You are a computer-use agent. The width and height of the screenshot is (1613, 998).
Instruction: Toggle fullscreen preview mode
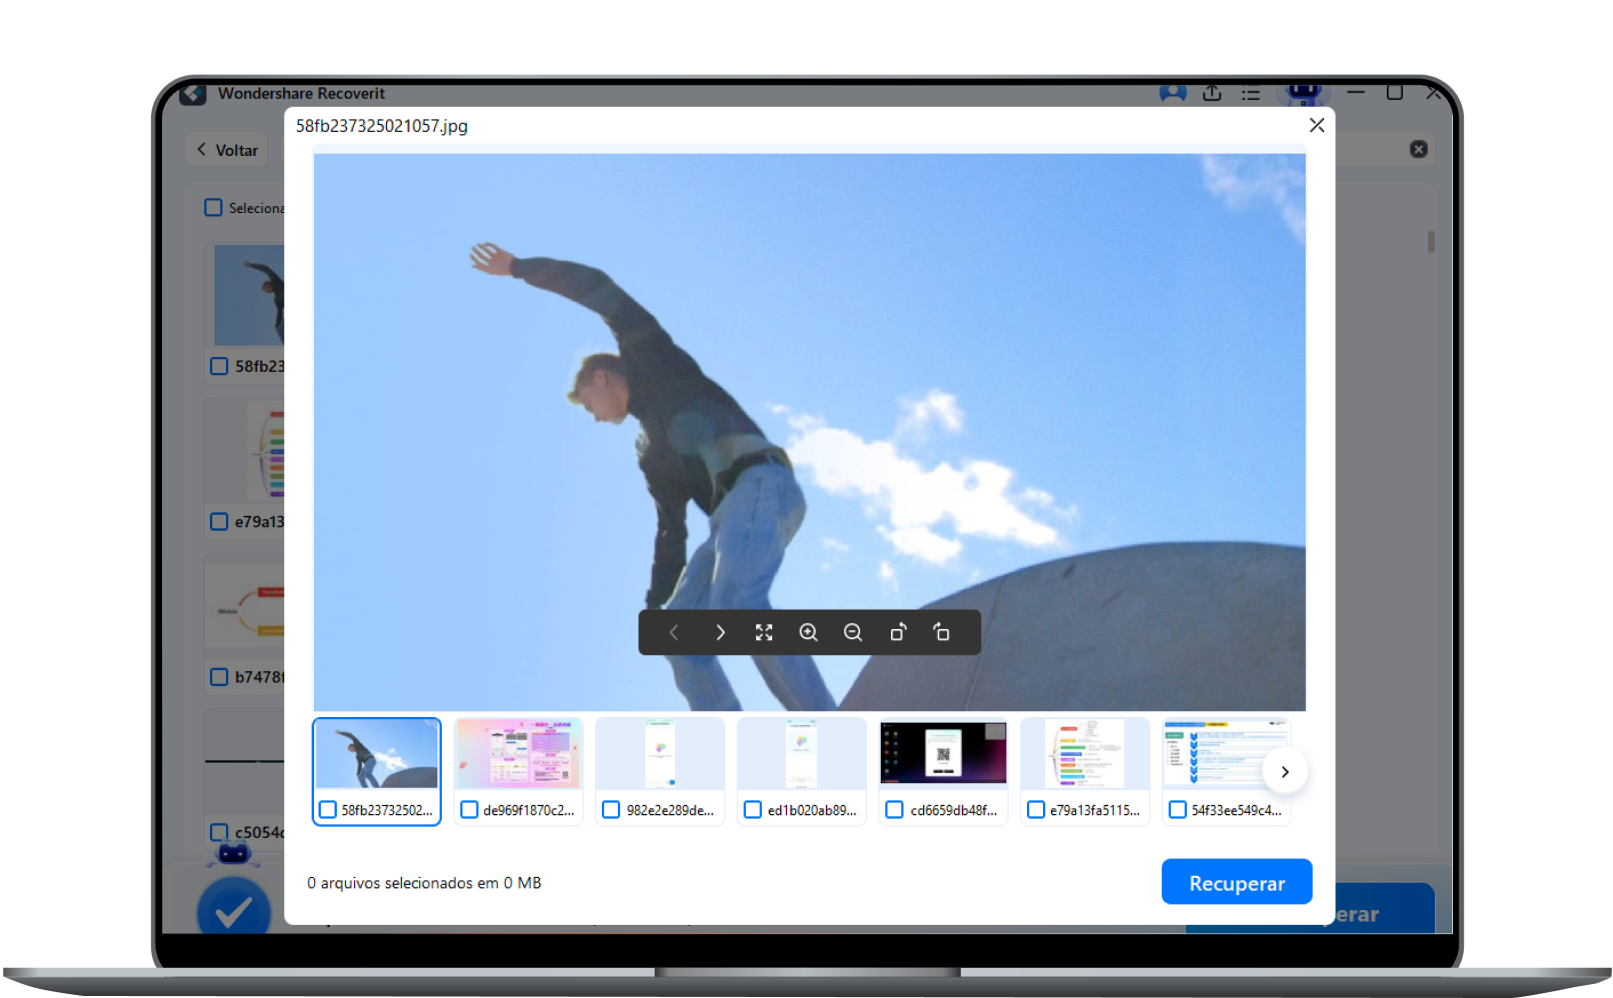[764, 632]
